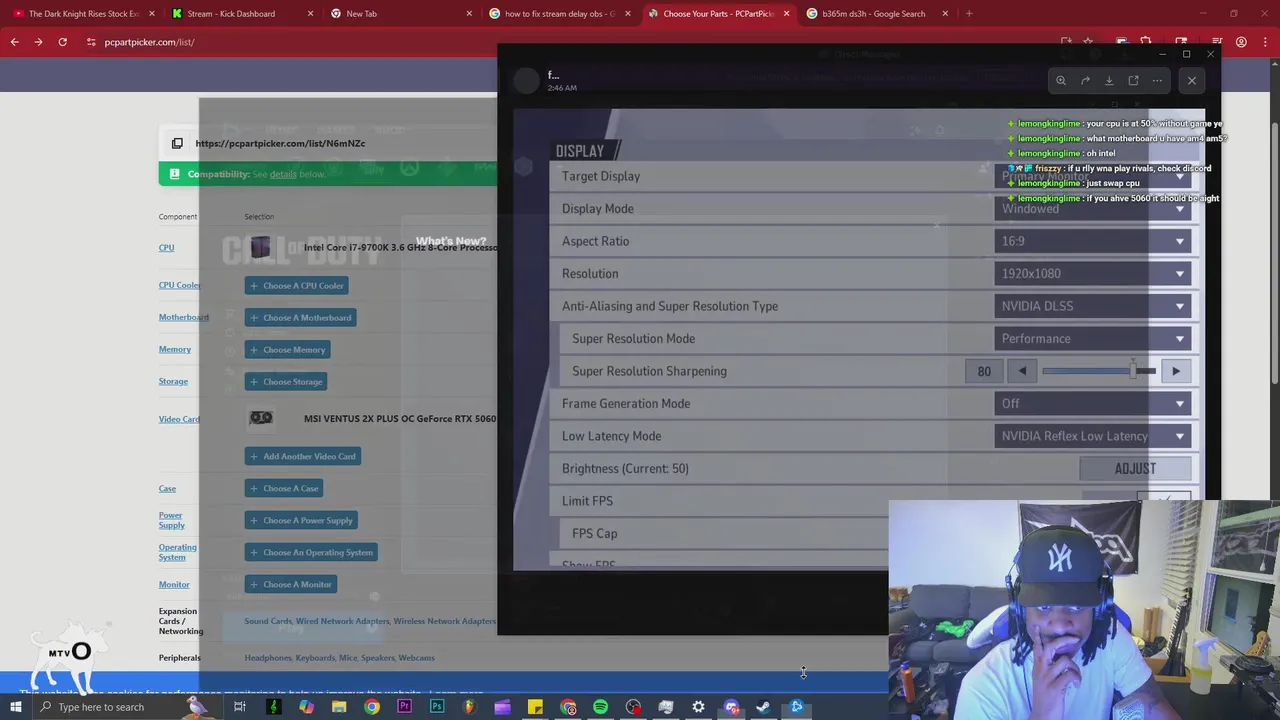Open Adobe Premiere Pro from the taskbar
This screenshot has width=1280, height=720.
pyautogui.click(x=404, y=707)
